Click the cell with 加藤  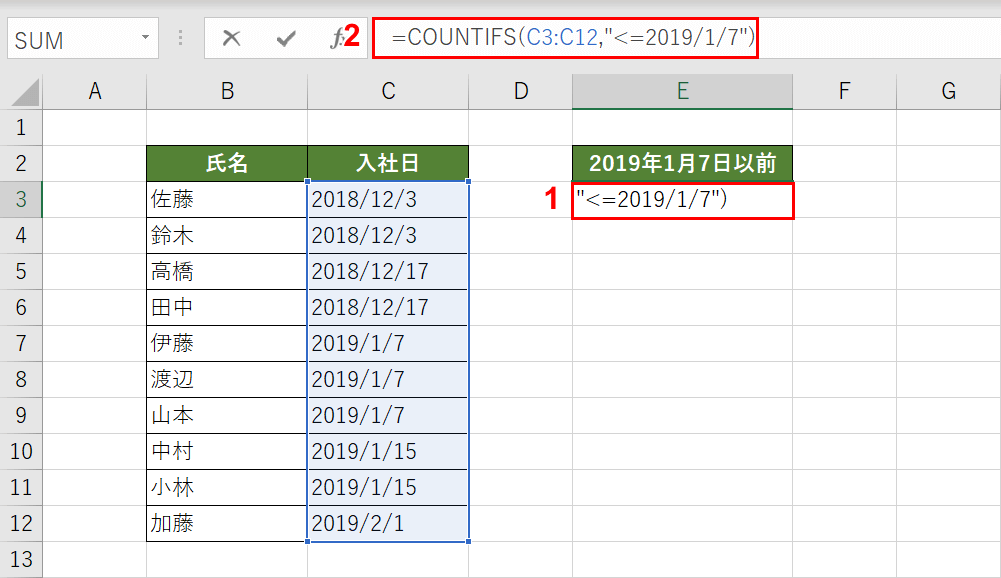(226, 523)
